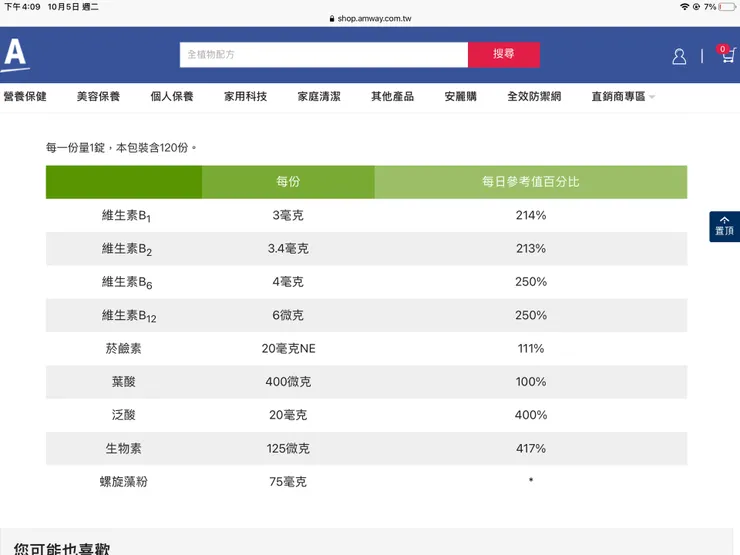740x555 pixels.
Task: Select the 每份 column header
Action: 288,182
